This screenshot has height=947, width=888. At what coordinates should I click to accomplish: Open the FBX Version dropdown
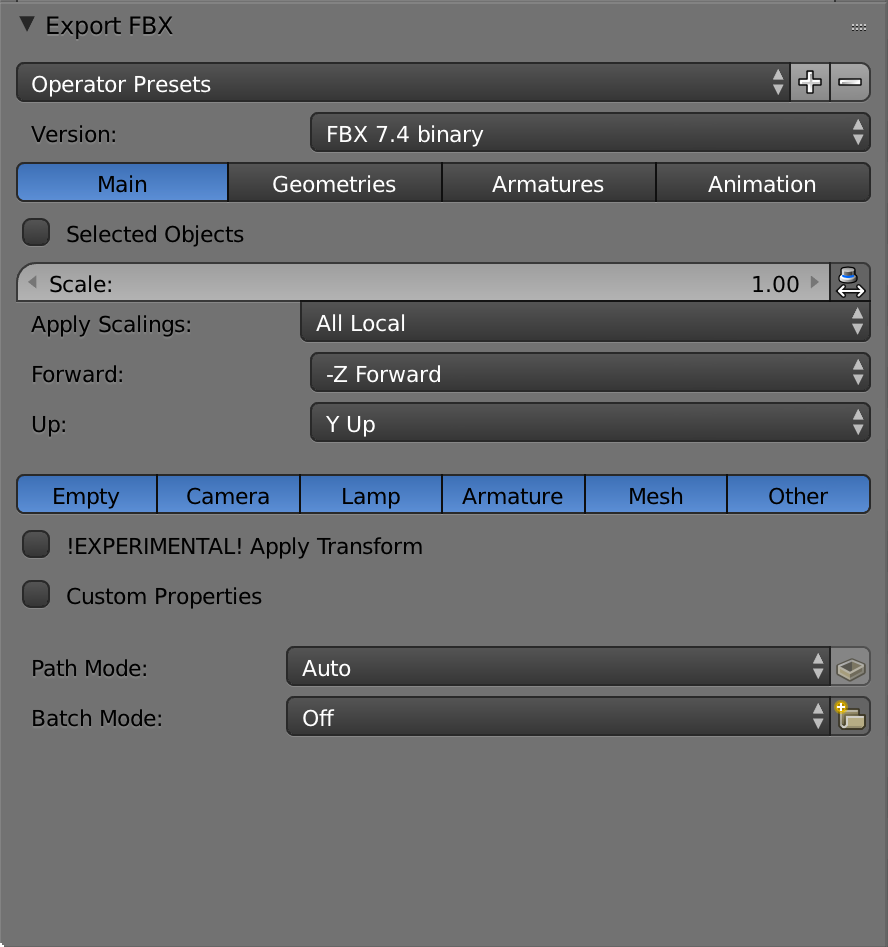[590, 133]
